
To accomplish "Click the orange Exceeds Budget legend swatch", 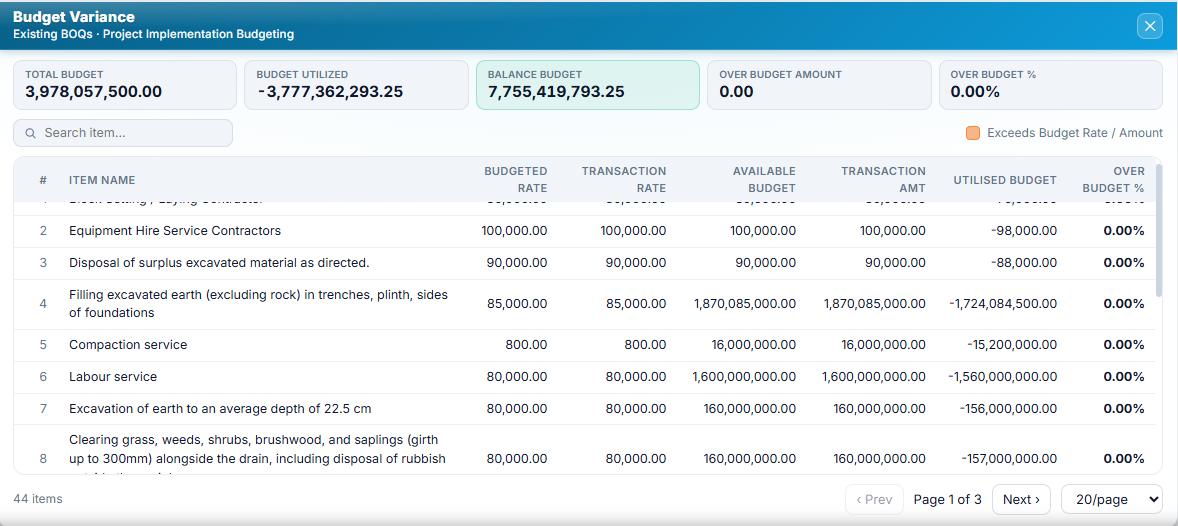I will pyautogui.click(x=973, y=133).
